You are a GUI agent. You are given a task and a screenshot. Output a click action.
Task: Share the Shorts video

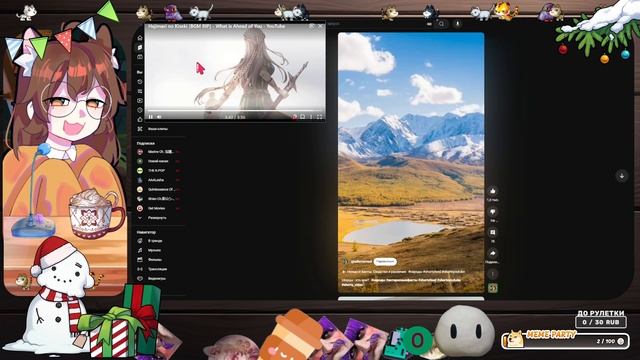493,253
